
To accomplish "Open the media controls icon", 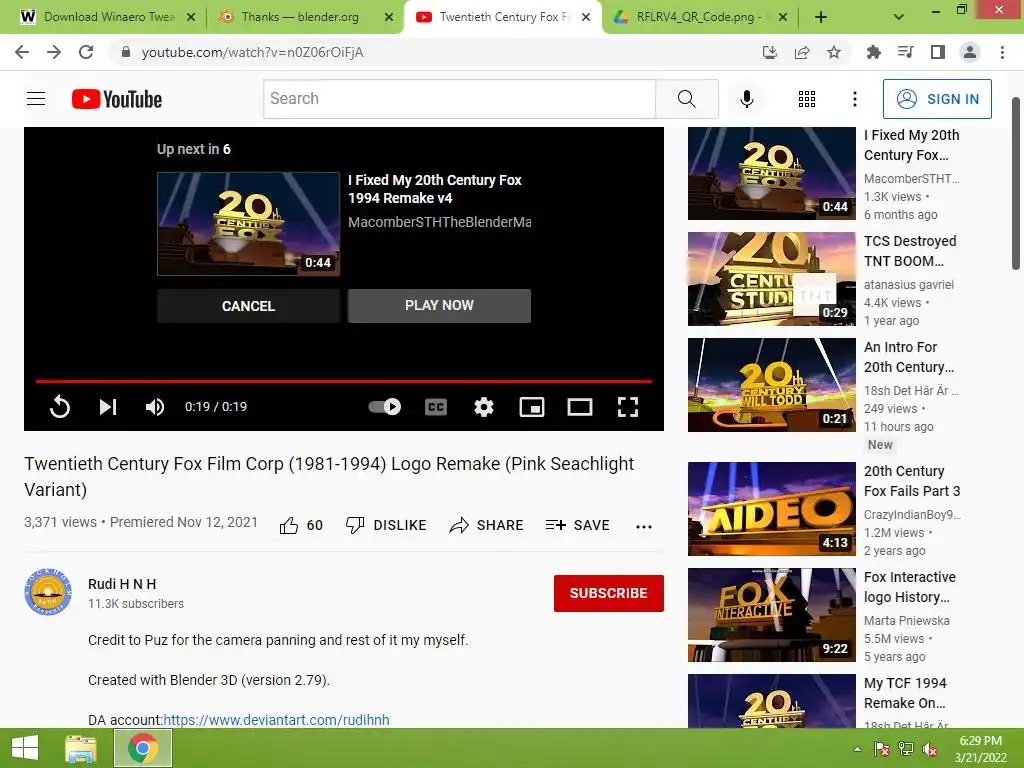I will [x=905, y=52].
